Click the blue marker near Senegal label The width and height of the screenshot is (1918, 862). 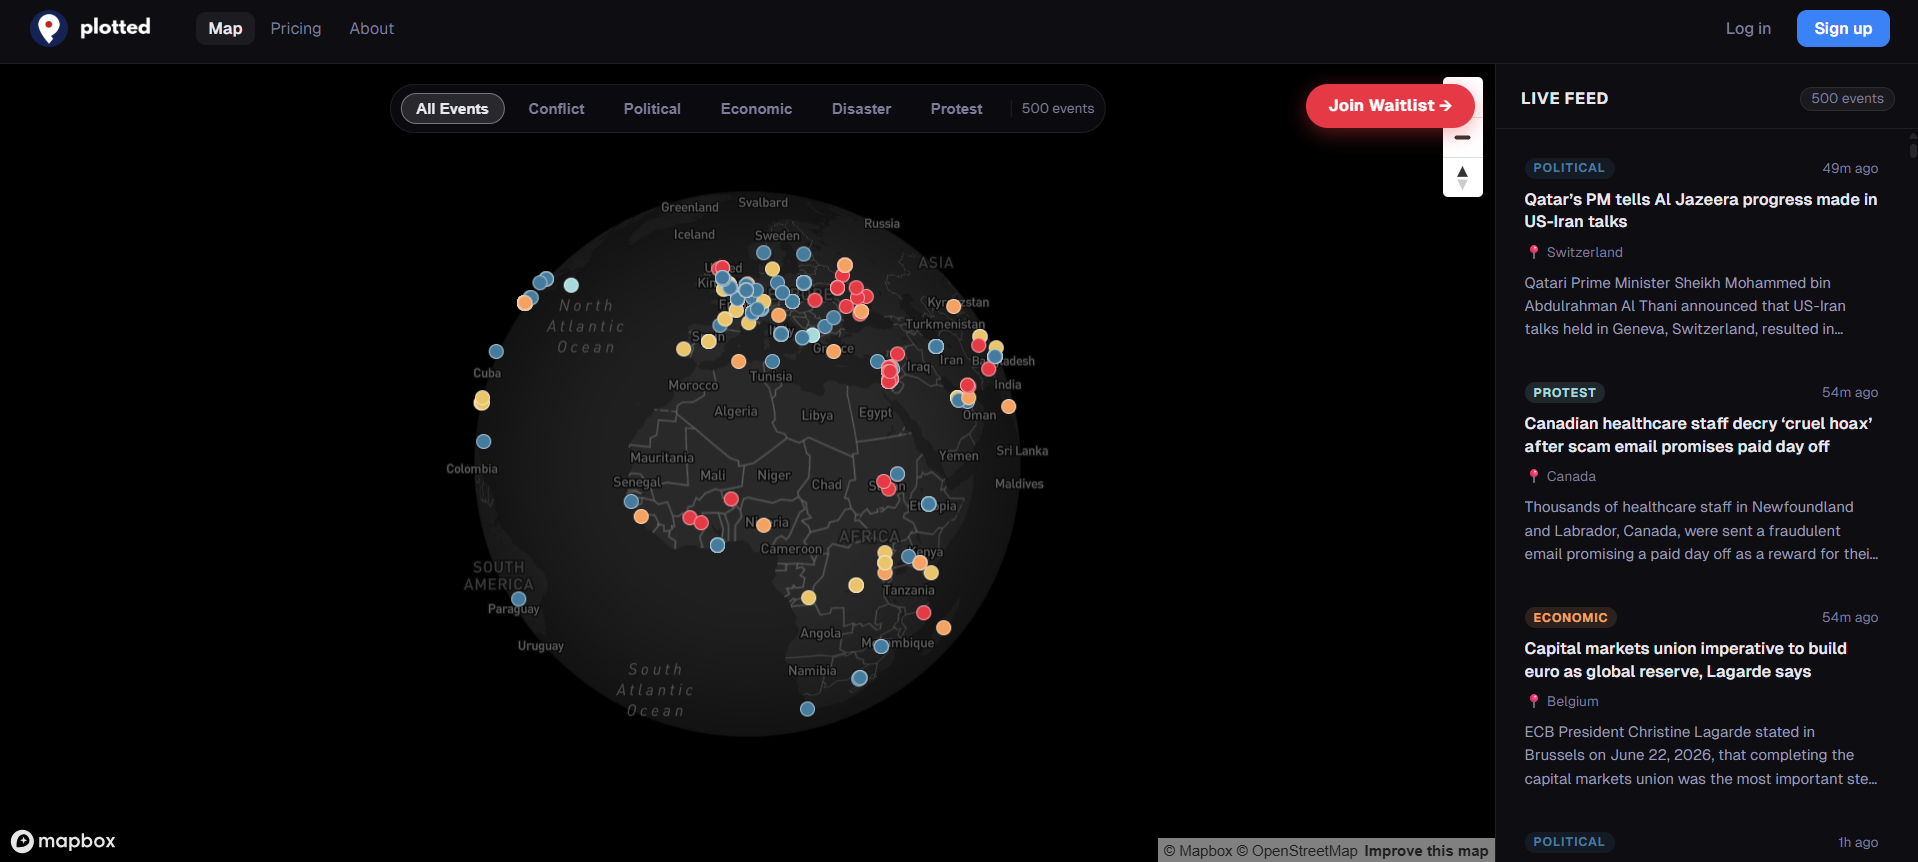631,501
